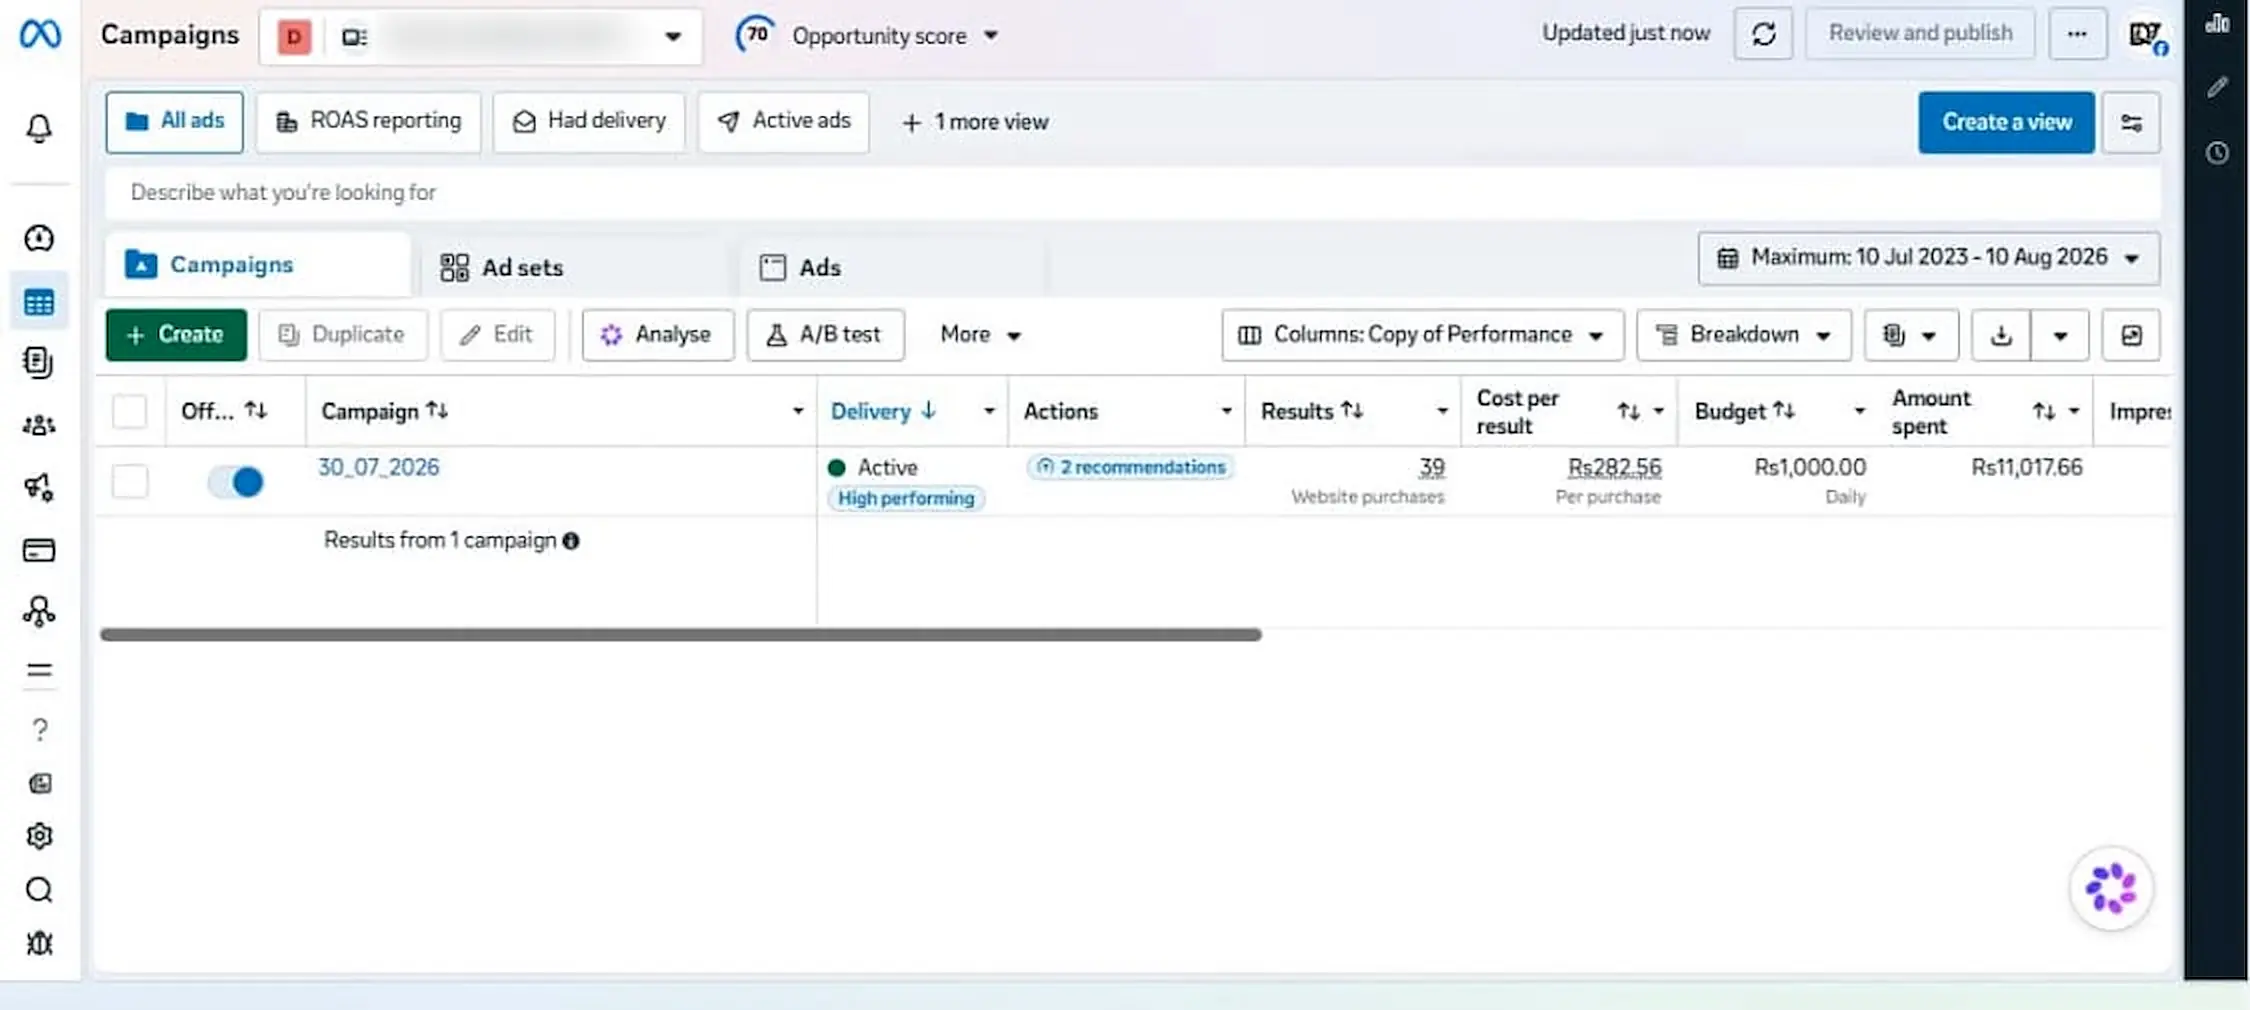Select the ROAS reporting view
The image size is (2250, 1010).
(368, 122)
